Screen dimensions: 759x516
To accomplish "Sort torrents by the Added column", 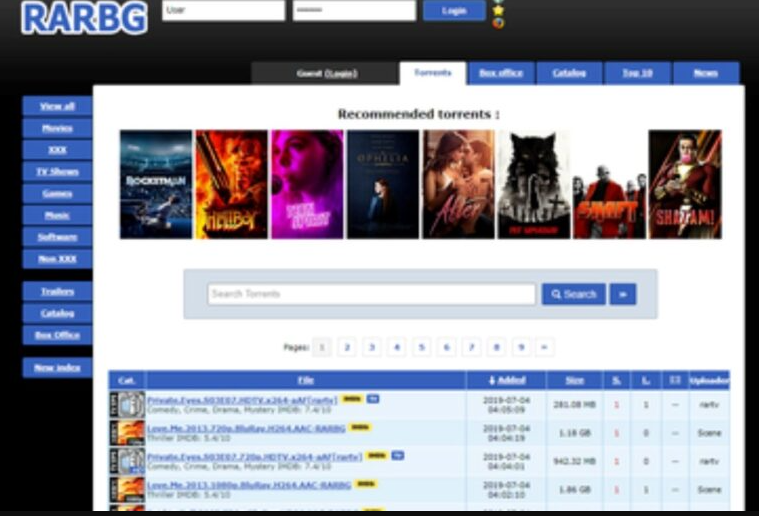I will [506, 380].
